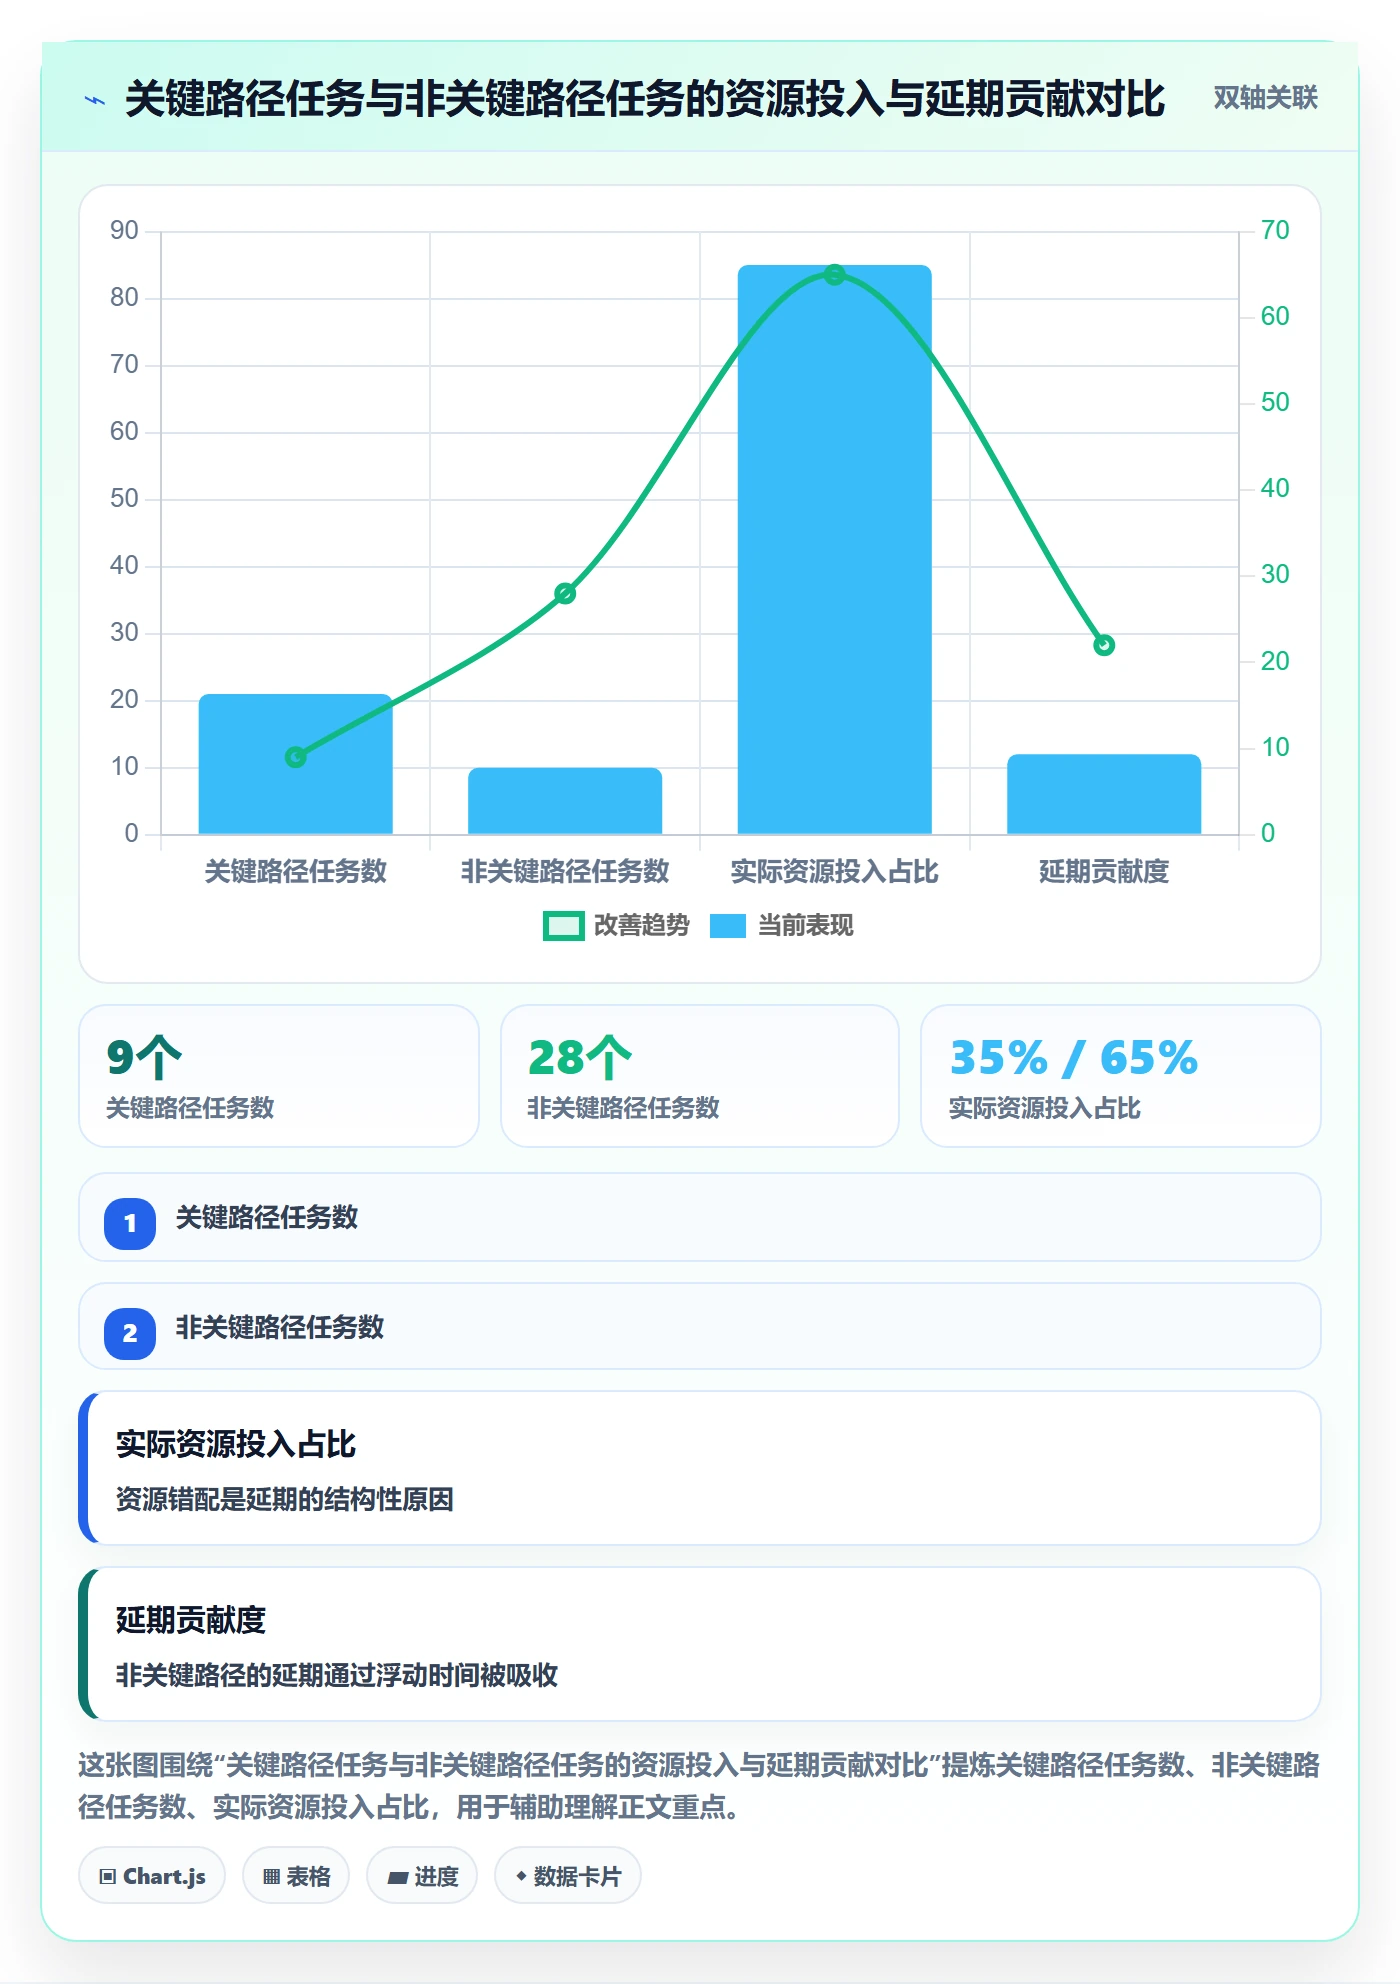The height and width of the screenshot is (1984, 1400).
Task: Click the grid icon in 表格 tag
Action: (x=271, y=1877)
